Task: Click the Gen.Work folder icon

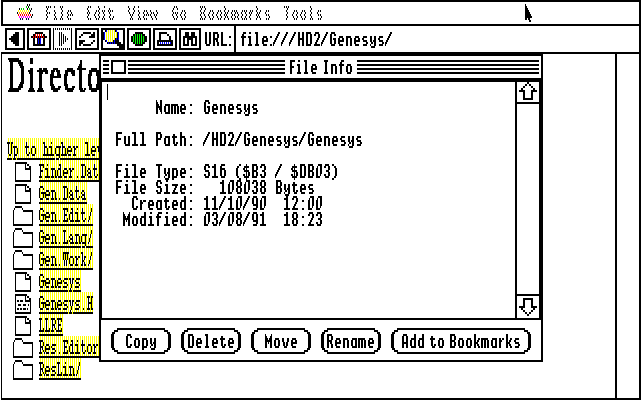Action: tap(22, 260)
